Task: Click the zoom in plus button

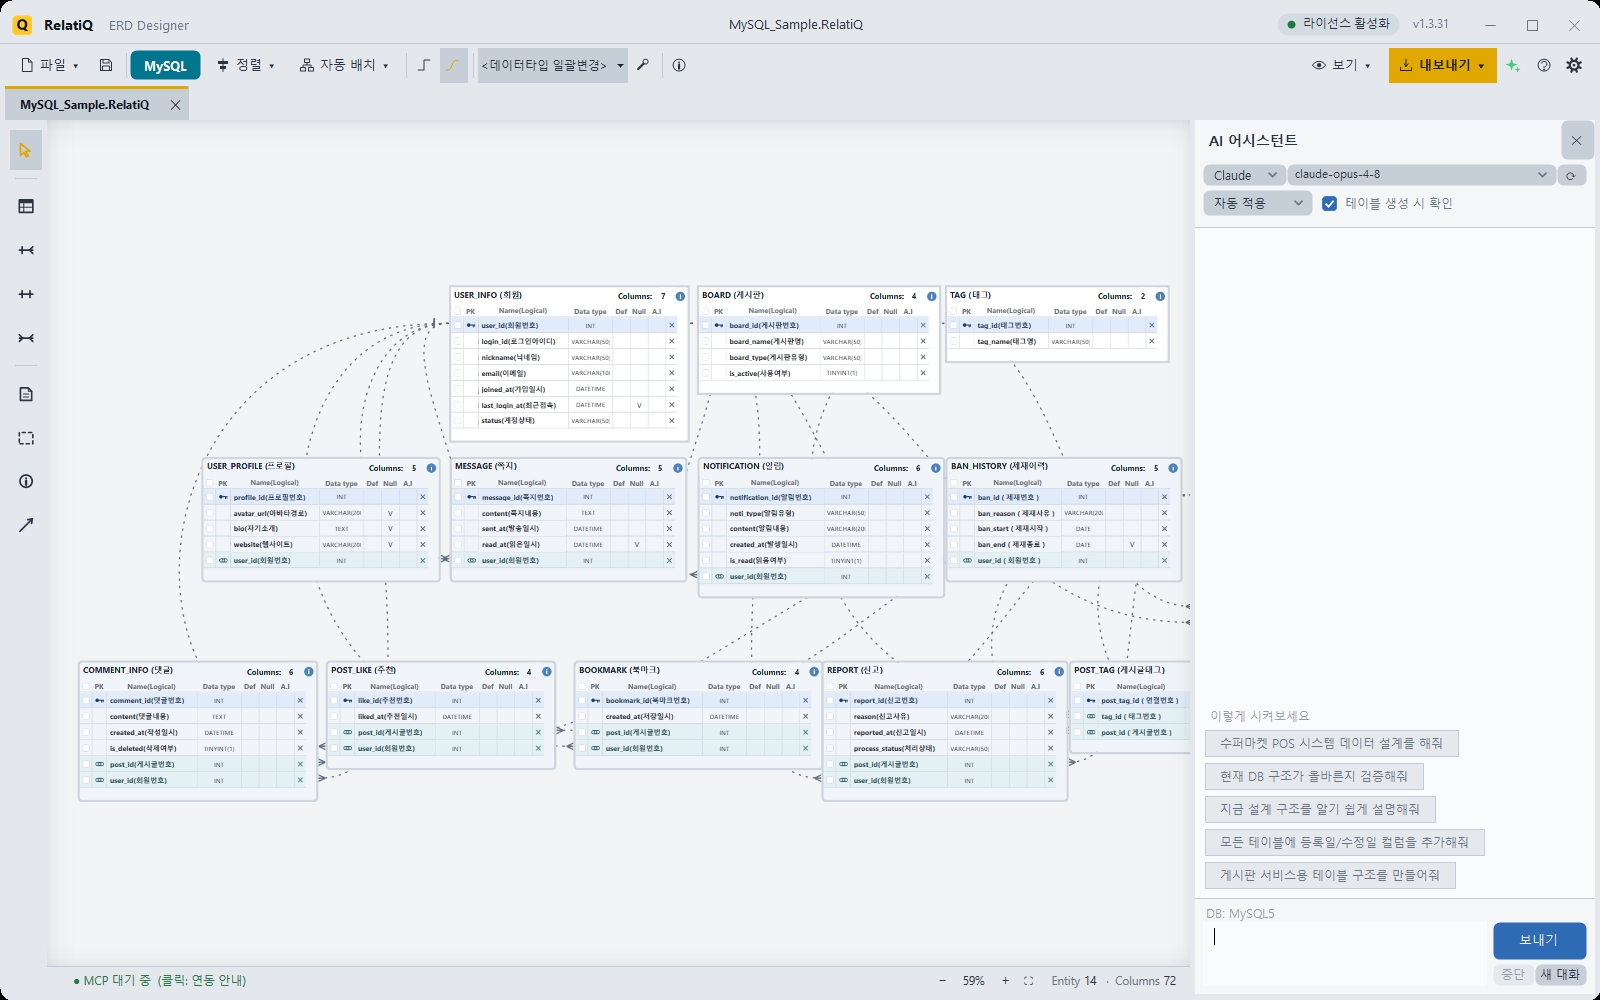Action: coord(1005,981)
